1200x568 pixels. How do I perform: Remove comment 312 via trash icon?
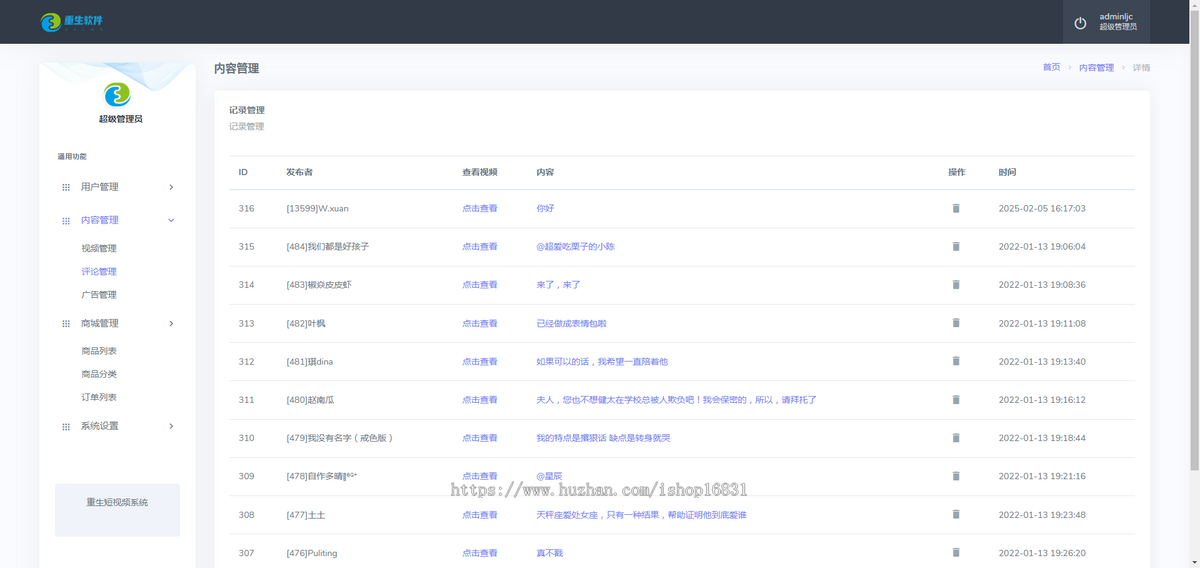pos(955,361)
